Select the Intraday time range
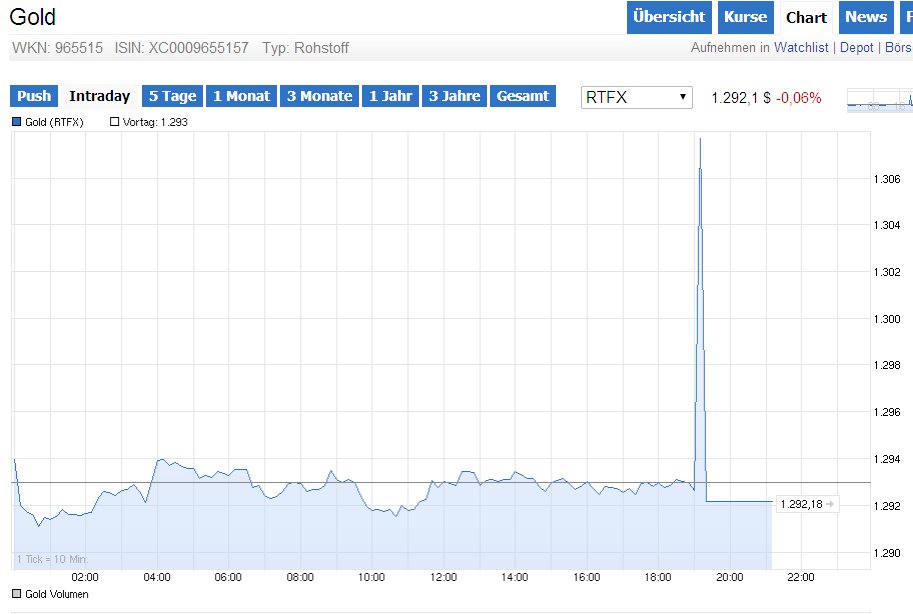This screenshot has height=614, width=913. (100, 96)
